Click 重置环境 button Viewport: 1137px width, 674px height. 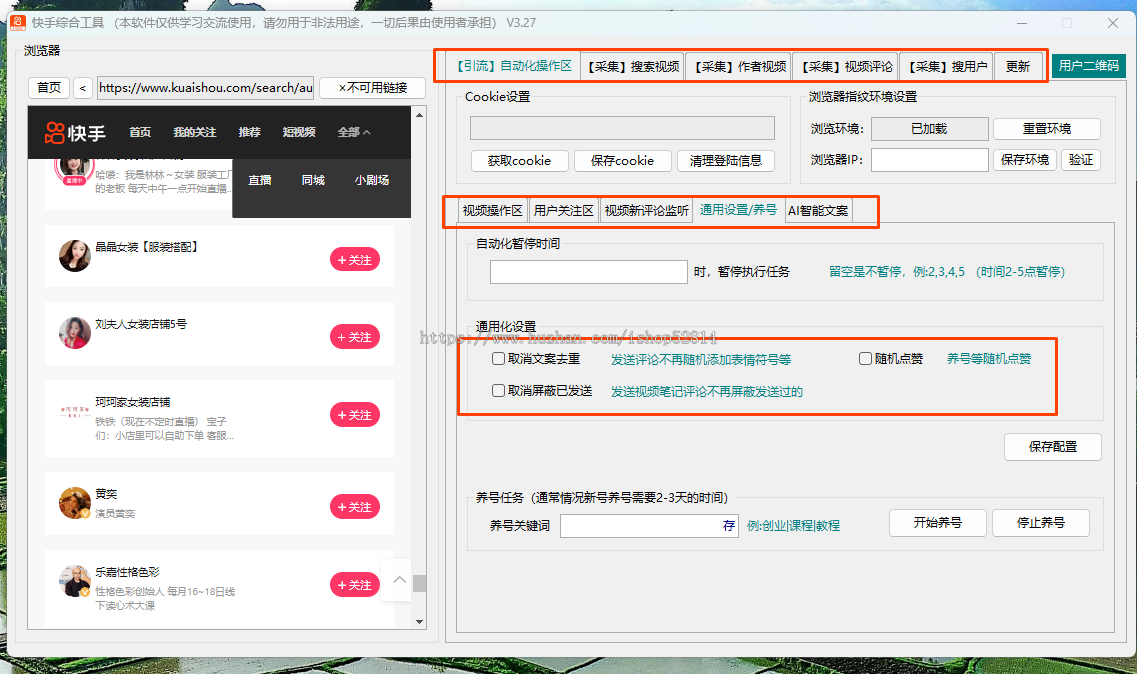1047,128
